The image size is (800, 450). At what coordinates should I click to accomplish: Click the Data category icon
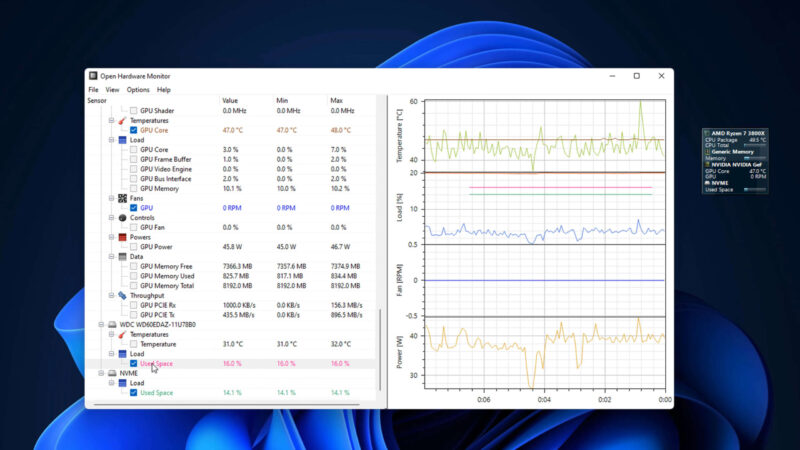[122, 257]
